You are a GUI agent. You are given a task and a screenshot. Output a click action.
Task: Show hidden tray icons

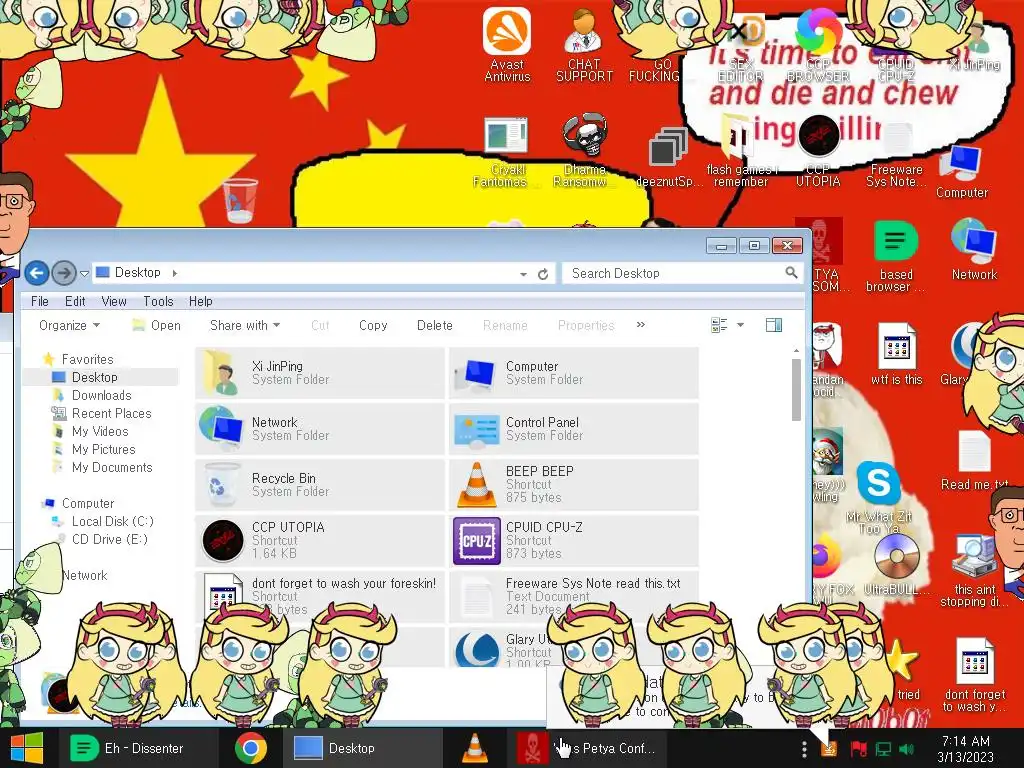[x=804, y=749]
